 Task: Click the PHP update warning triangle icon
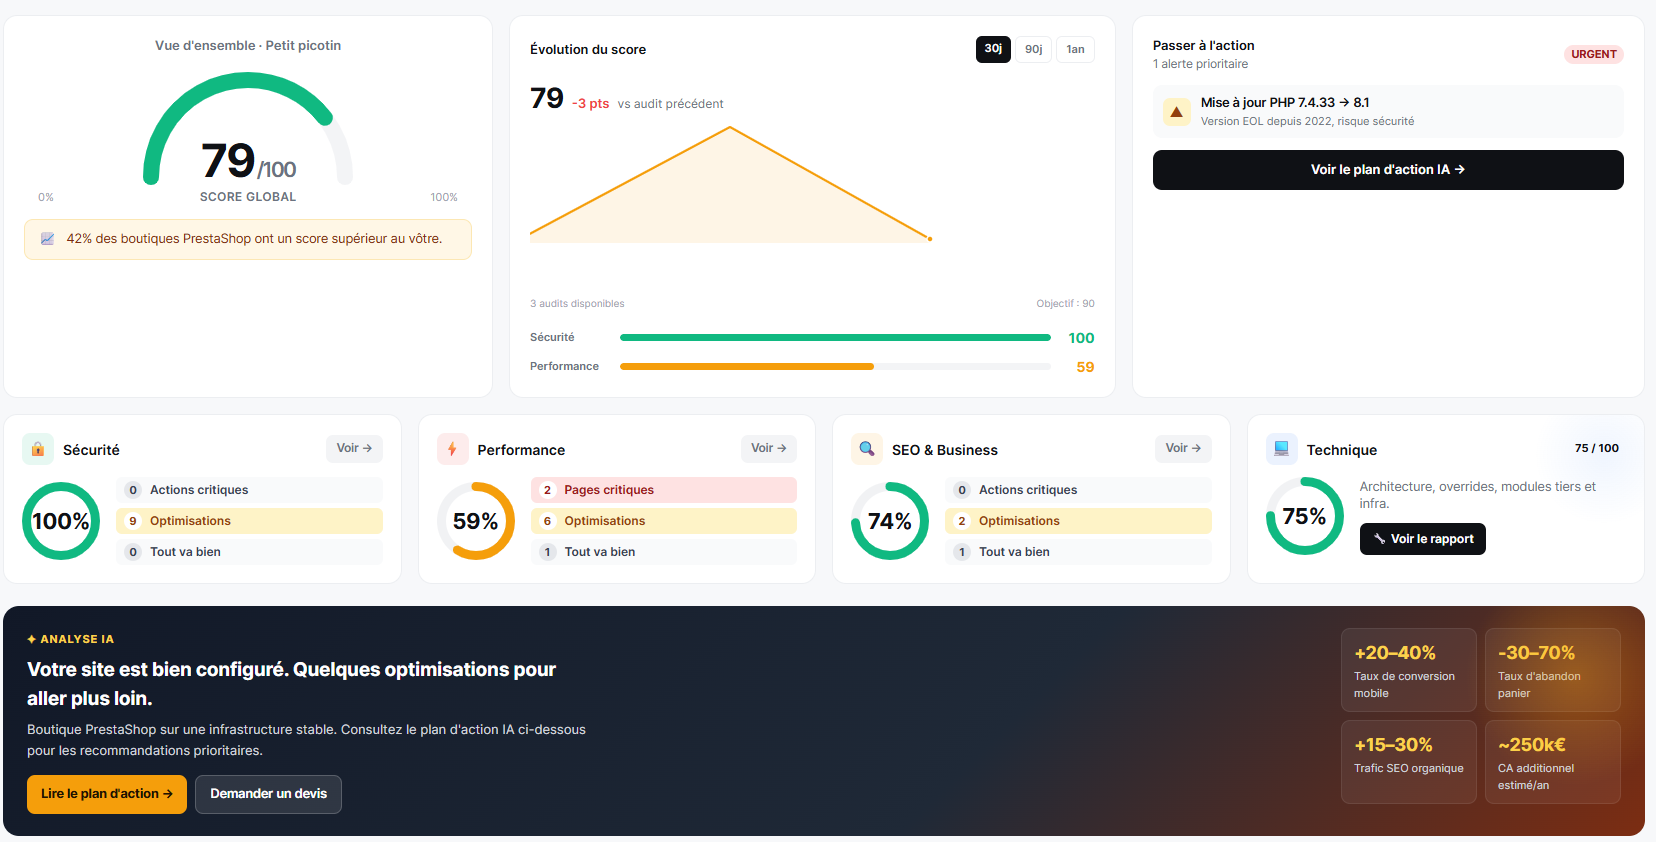(1177, 112)
